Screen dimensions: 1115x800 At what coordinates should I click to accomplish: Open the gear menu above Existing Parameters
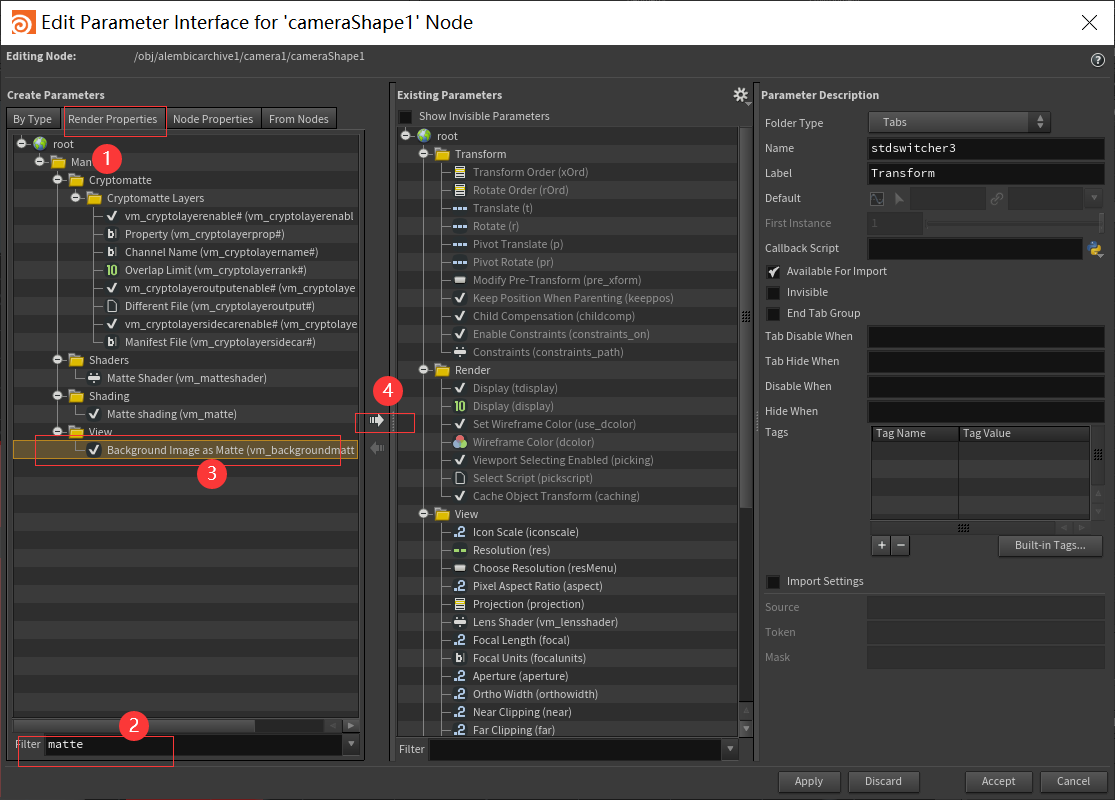(x=741, y=95)
